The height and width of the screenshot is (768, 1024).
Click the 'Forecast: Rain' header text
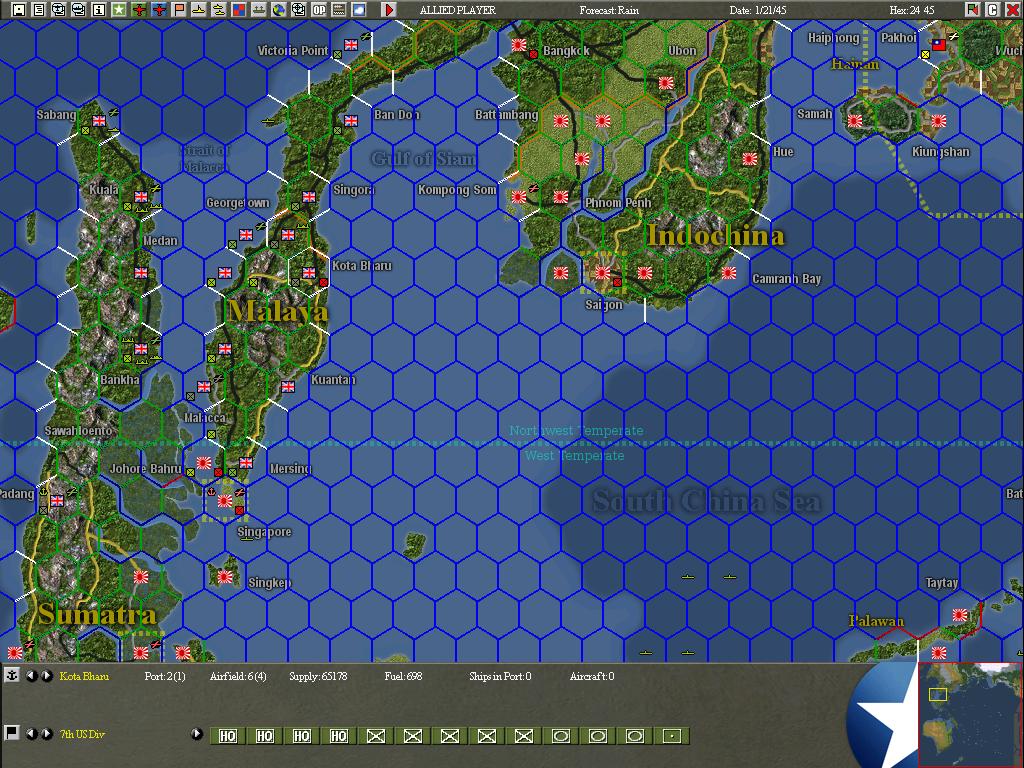pyautogui.click(x=609, y=10)
